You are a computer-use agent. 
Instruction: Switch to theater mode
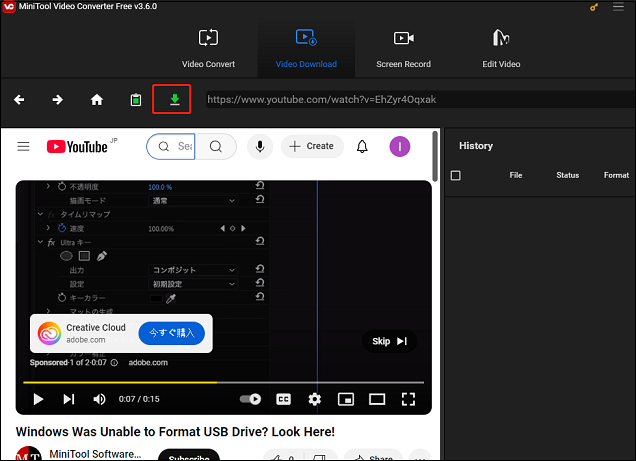(377, 399)
